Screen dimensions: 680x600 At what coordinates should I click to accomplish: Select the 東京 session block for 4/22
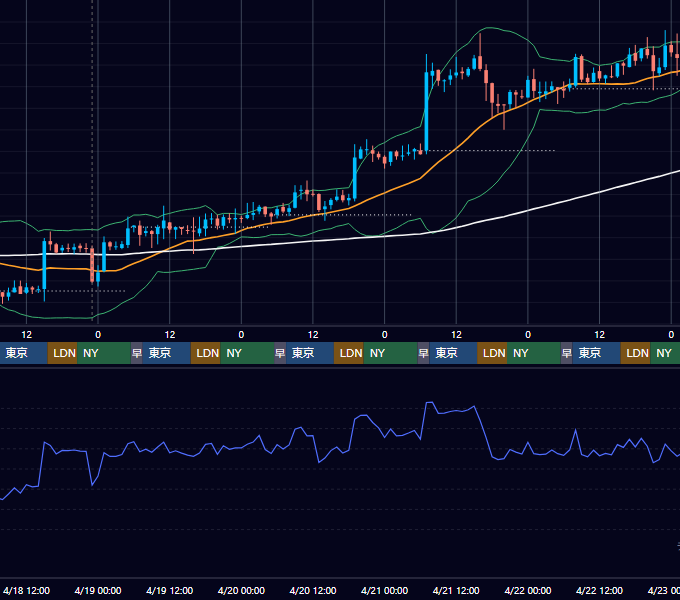(x=596, y=353)
